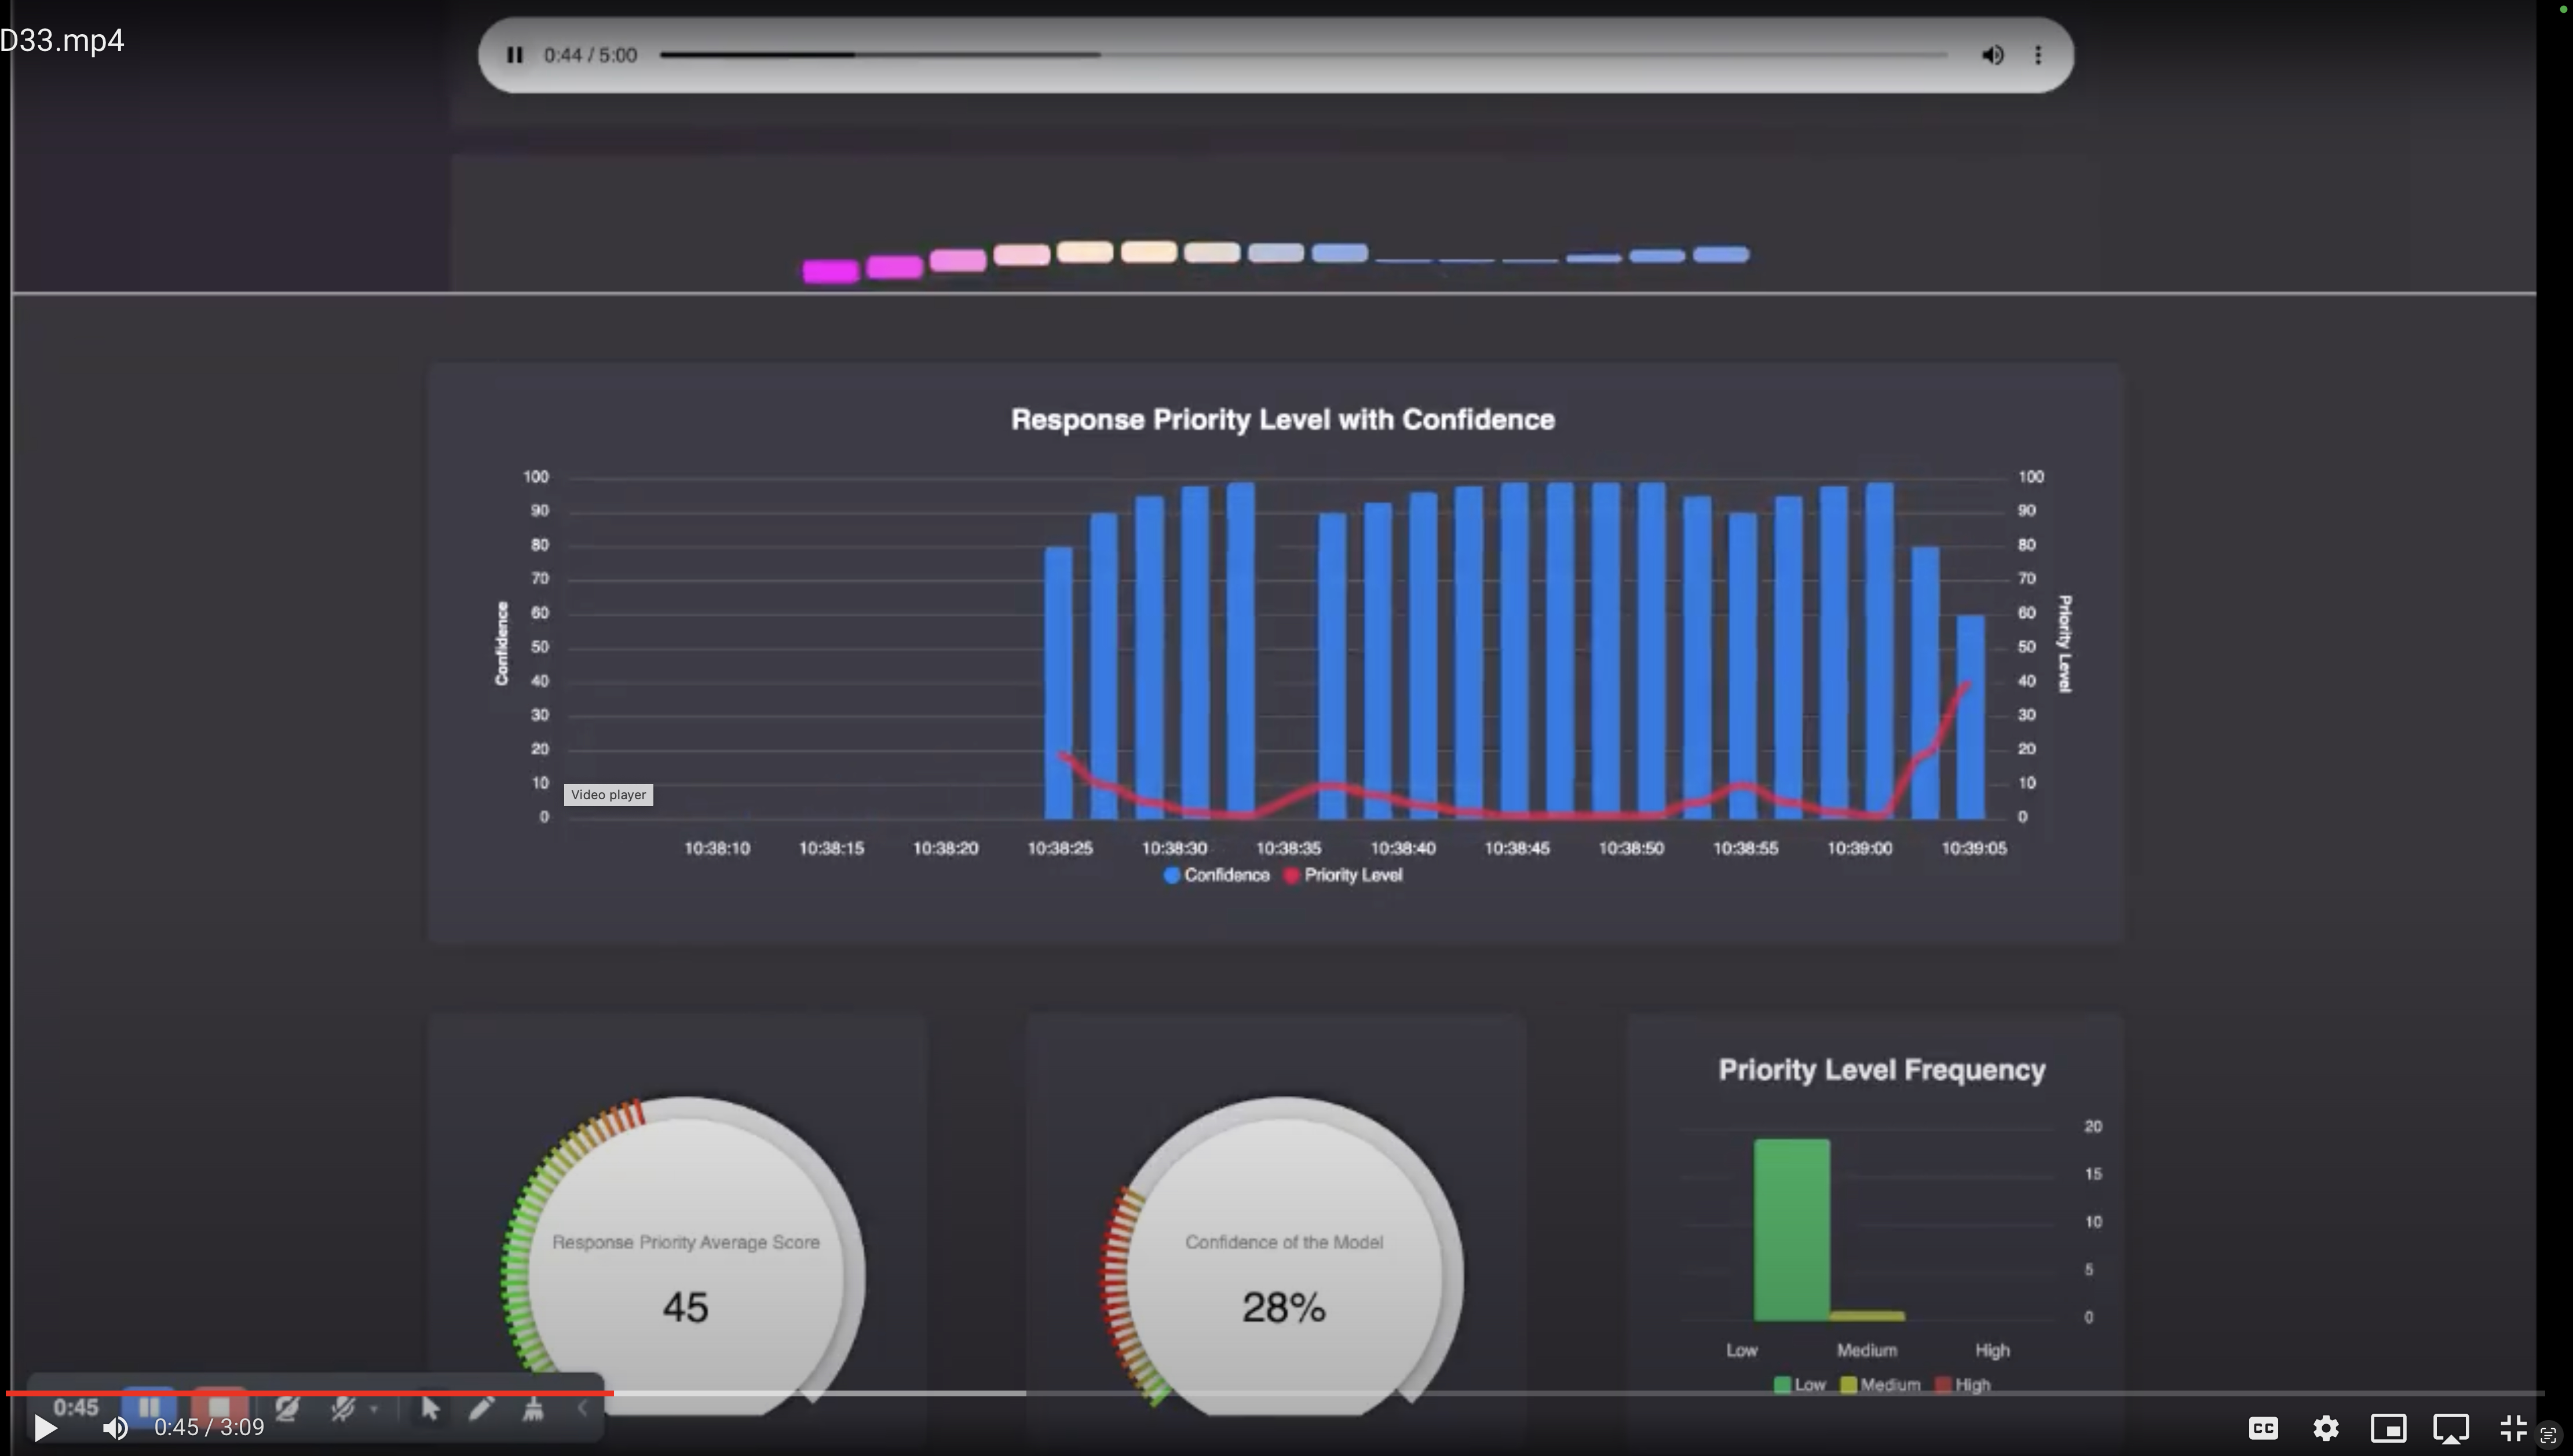Select the pencil annotation tool
The height and width of the screenshot is (1456, 2573).
pos(481,1408)
